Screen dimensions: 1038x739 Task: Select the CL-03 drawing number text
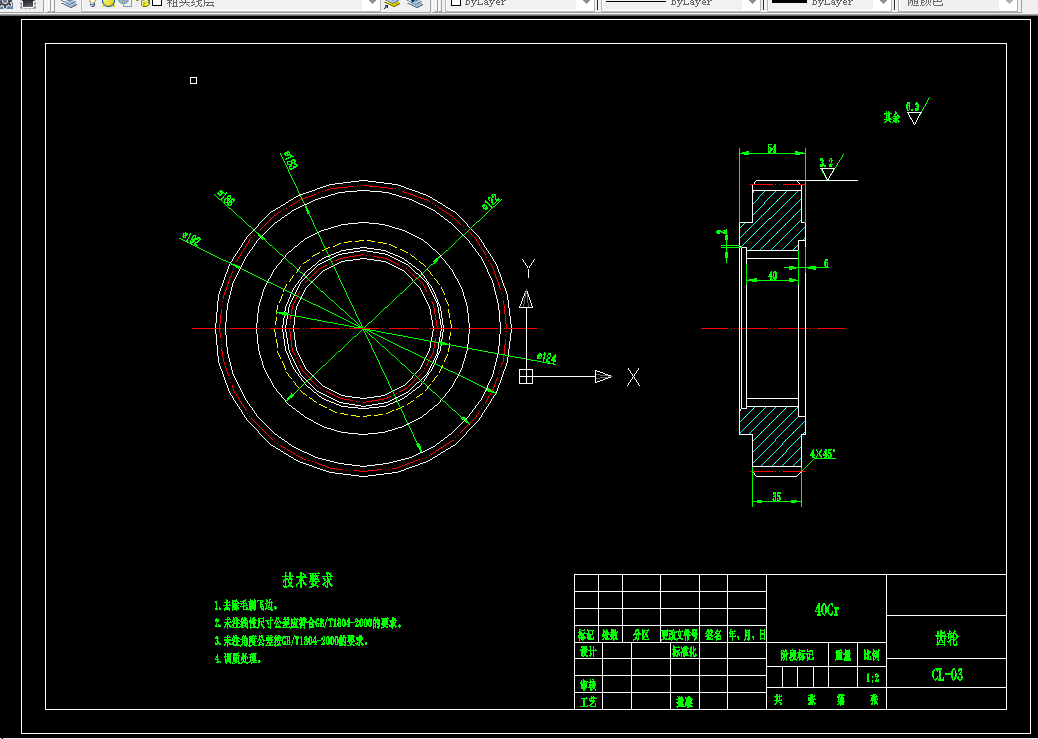[947, 675]
